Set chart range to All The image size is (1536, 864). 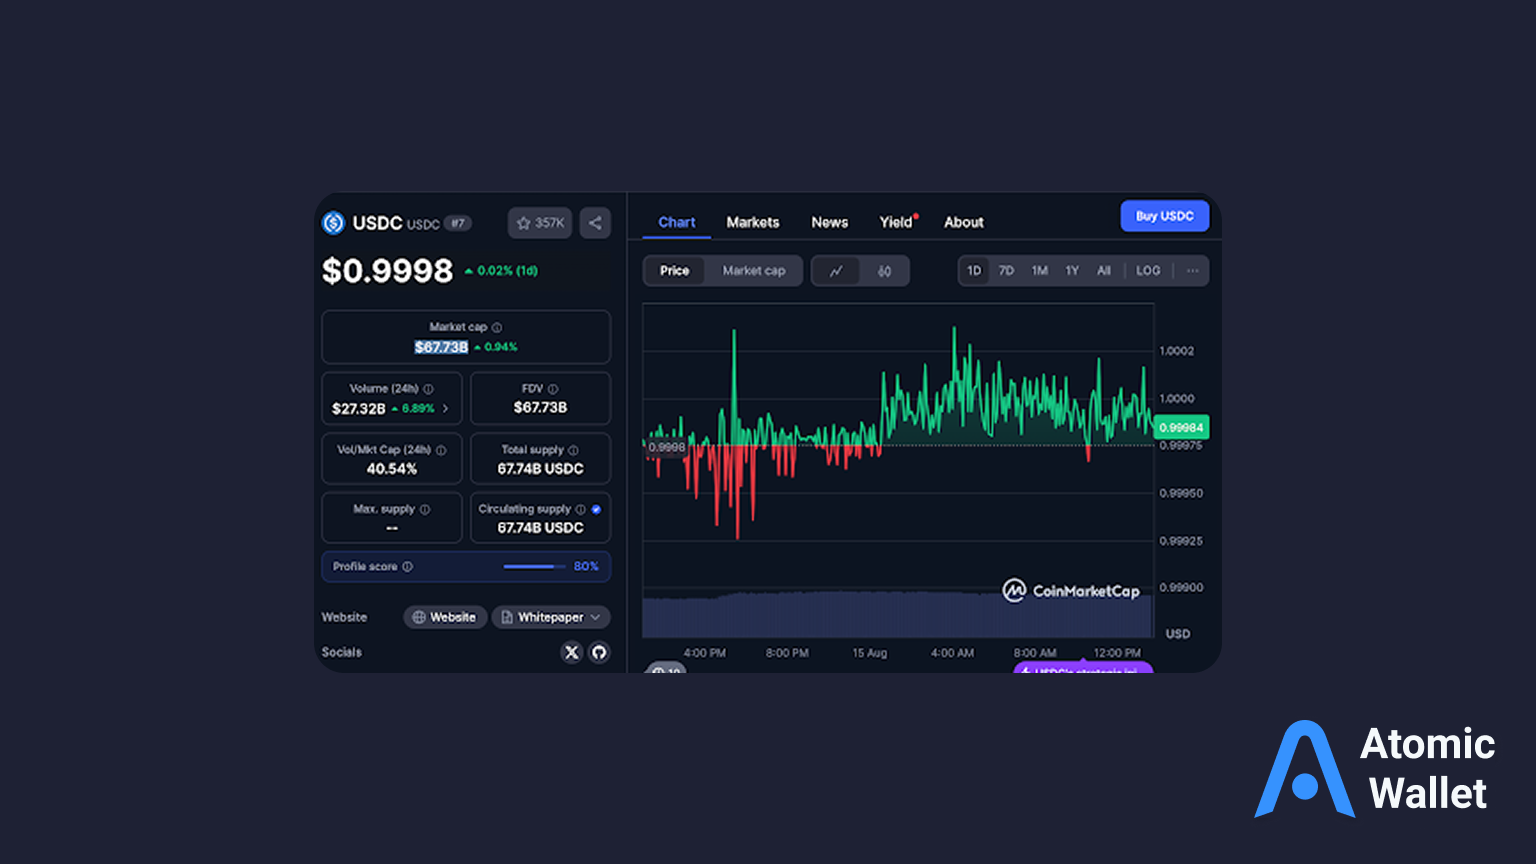coord(1104,271)
